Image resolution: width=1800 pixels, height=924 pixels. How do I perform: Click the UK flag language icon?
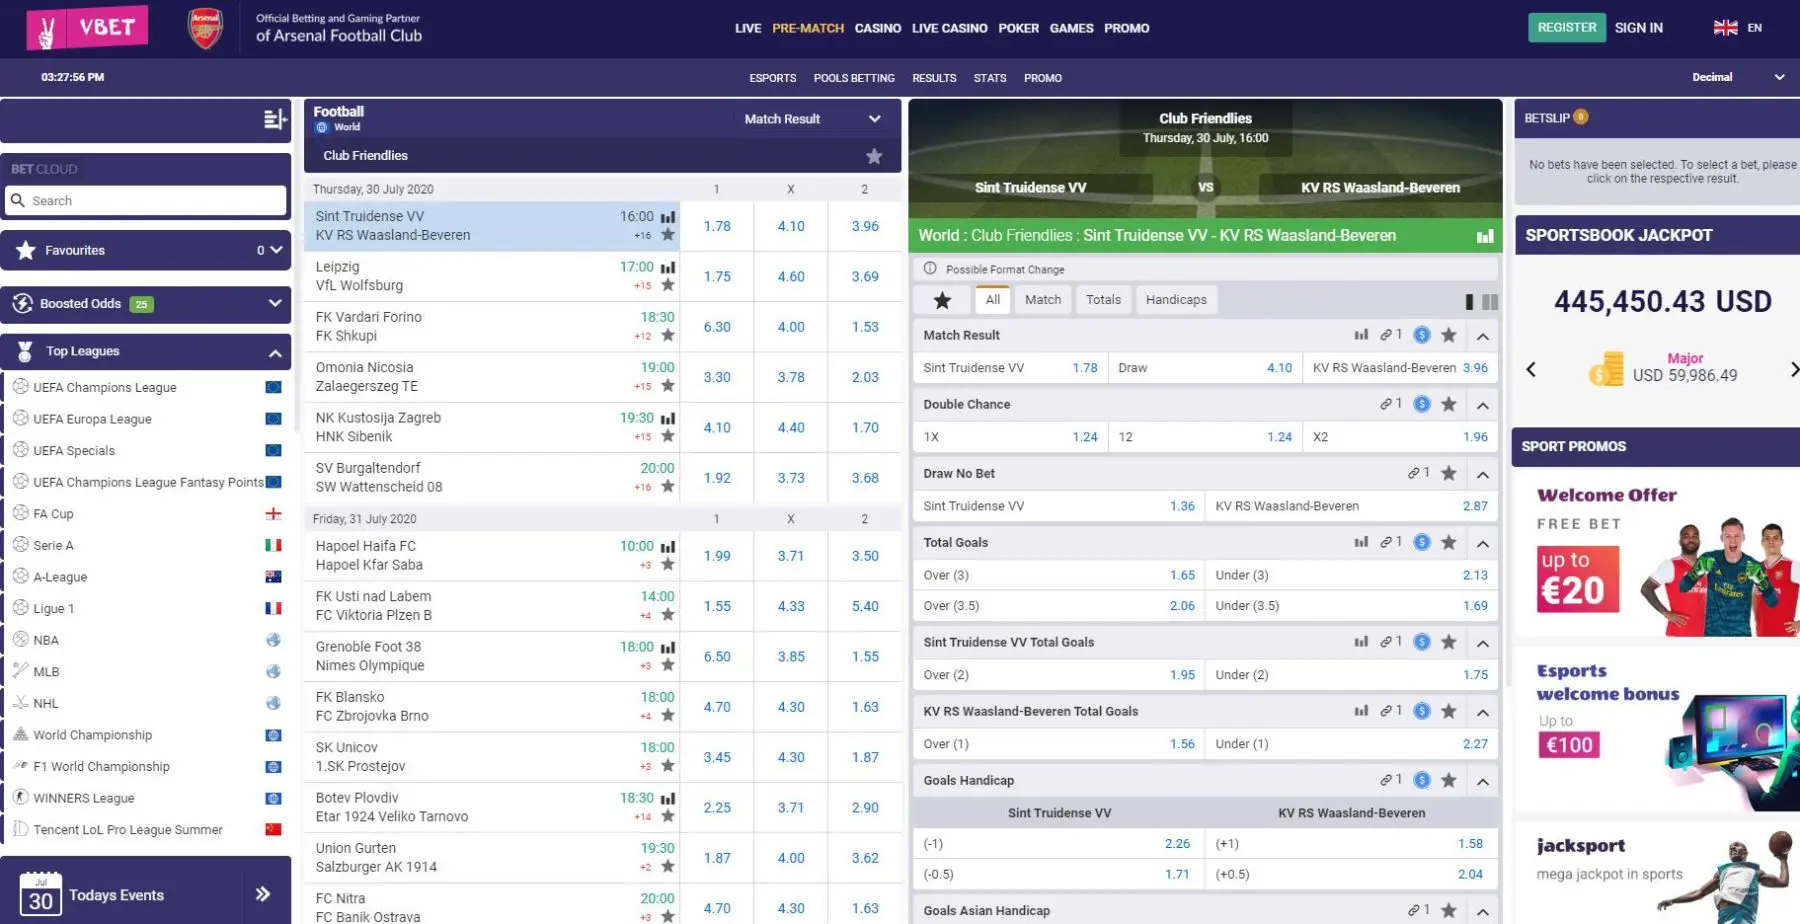[1725, 28]
